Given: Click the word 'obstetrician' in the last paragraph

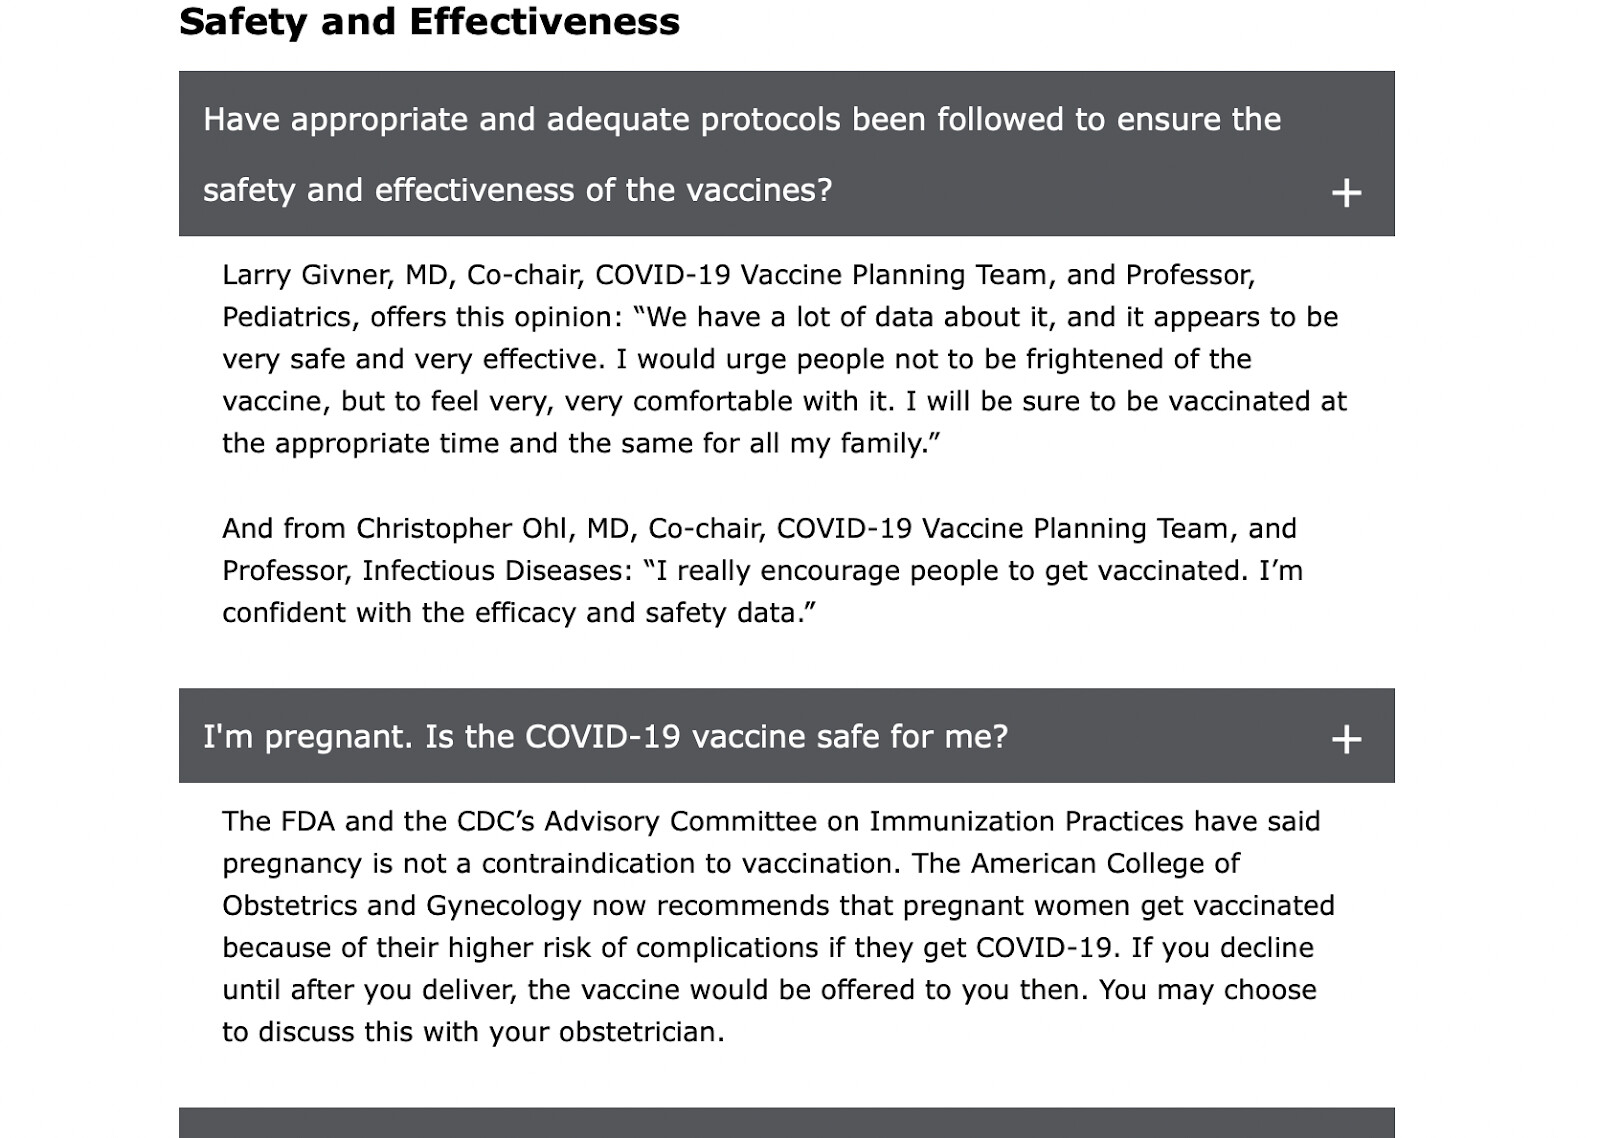Looking at the screenshot, I should point(638,1031).
